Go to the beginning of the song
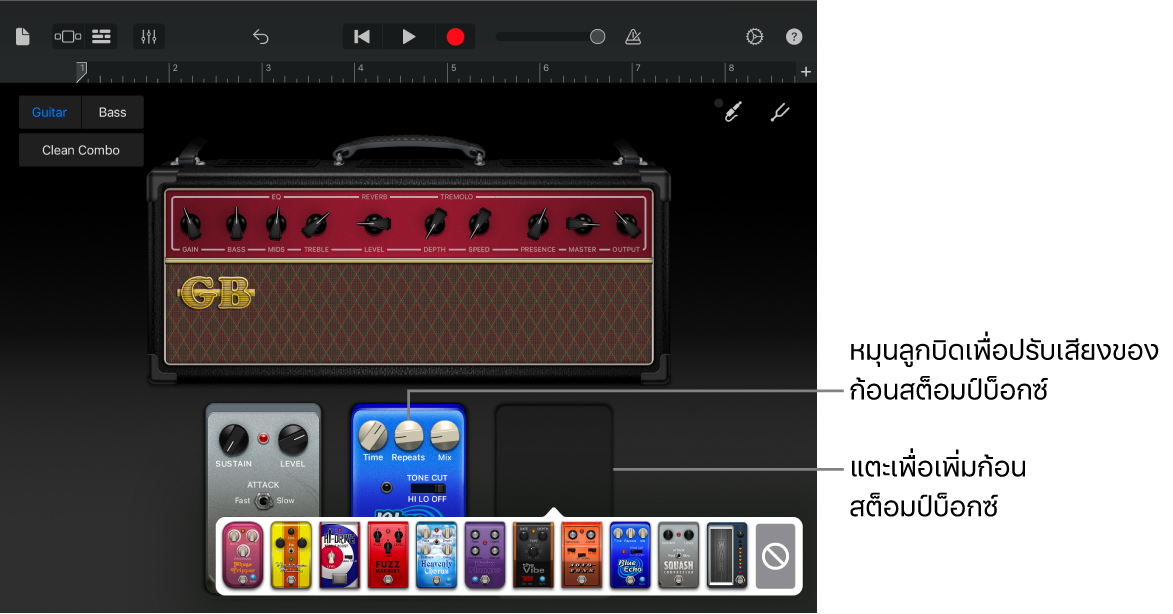The image size is (1173, 614). tap(362, 37)
